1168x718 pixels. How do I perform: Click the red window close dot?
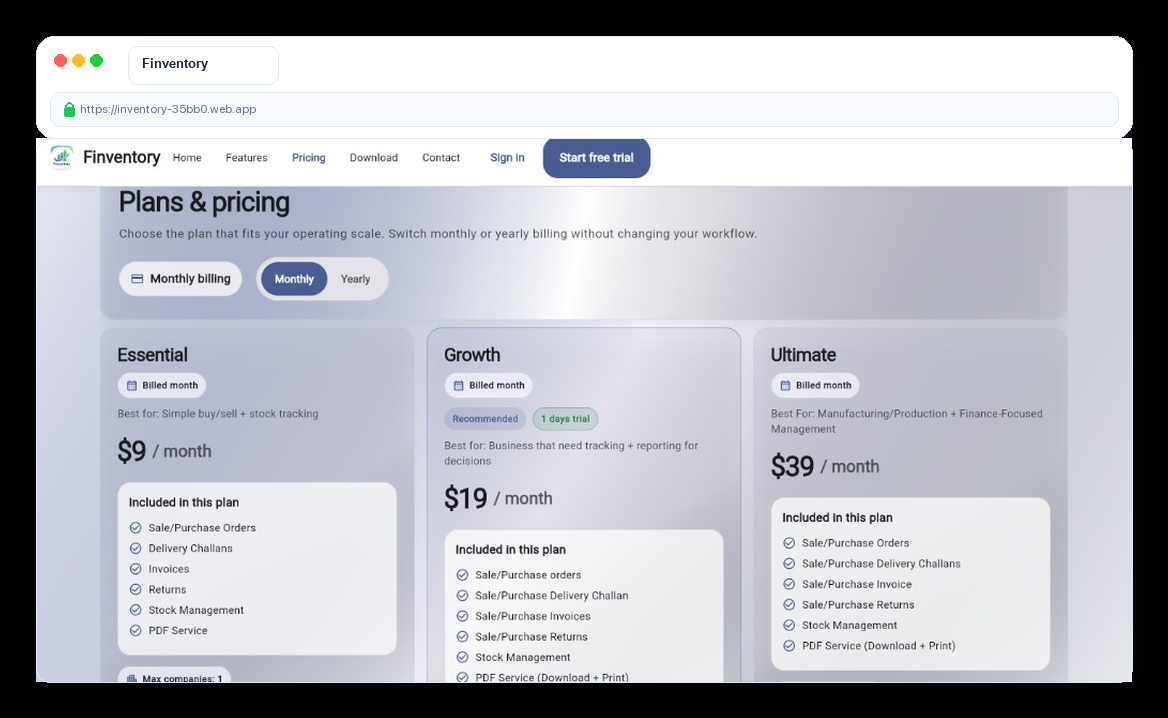[60, 60]
